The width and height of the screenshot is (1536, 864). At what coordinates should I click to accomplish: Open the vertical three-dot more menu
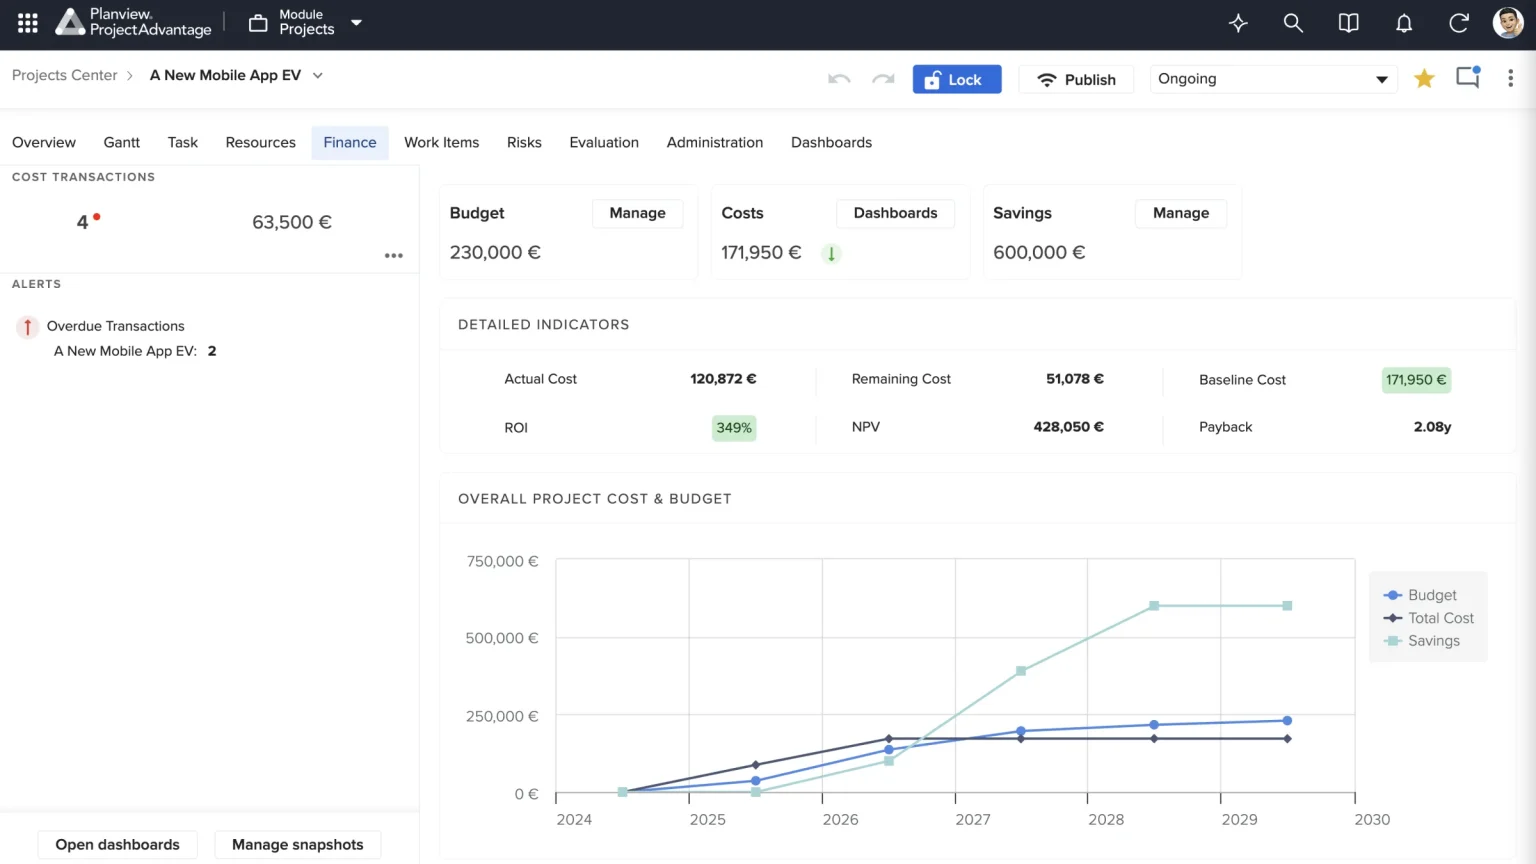(1510, 78)
